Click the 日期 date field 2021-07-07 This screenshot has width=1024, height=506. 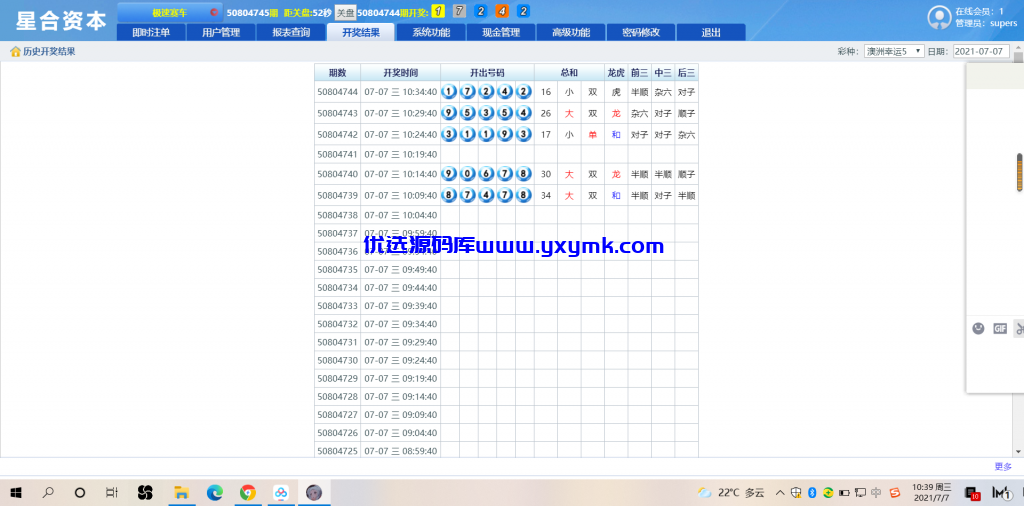(981, 52)
